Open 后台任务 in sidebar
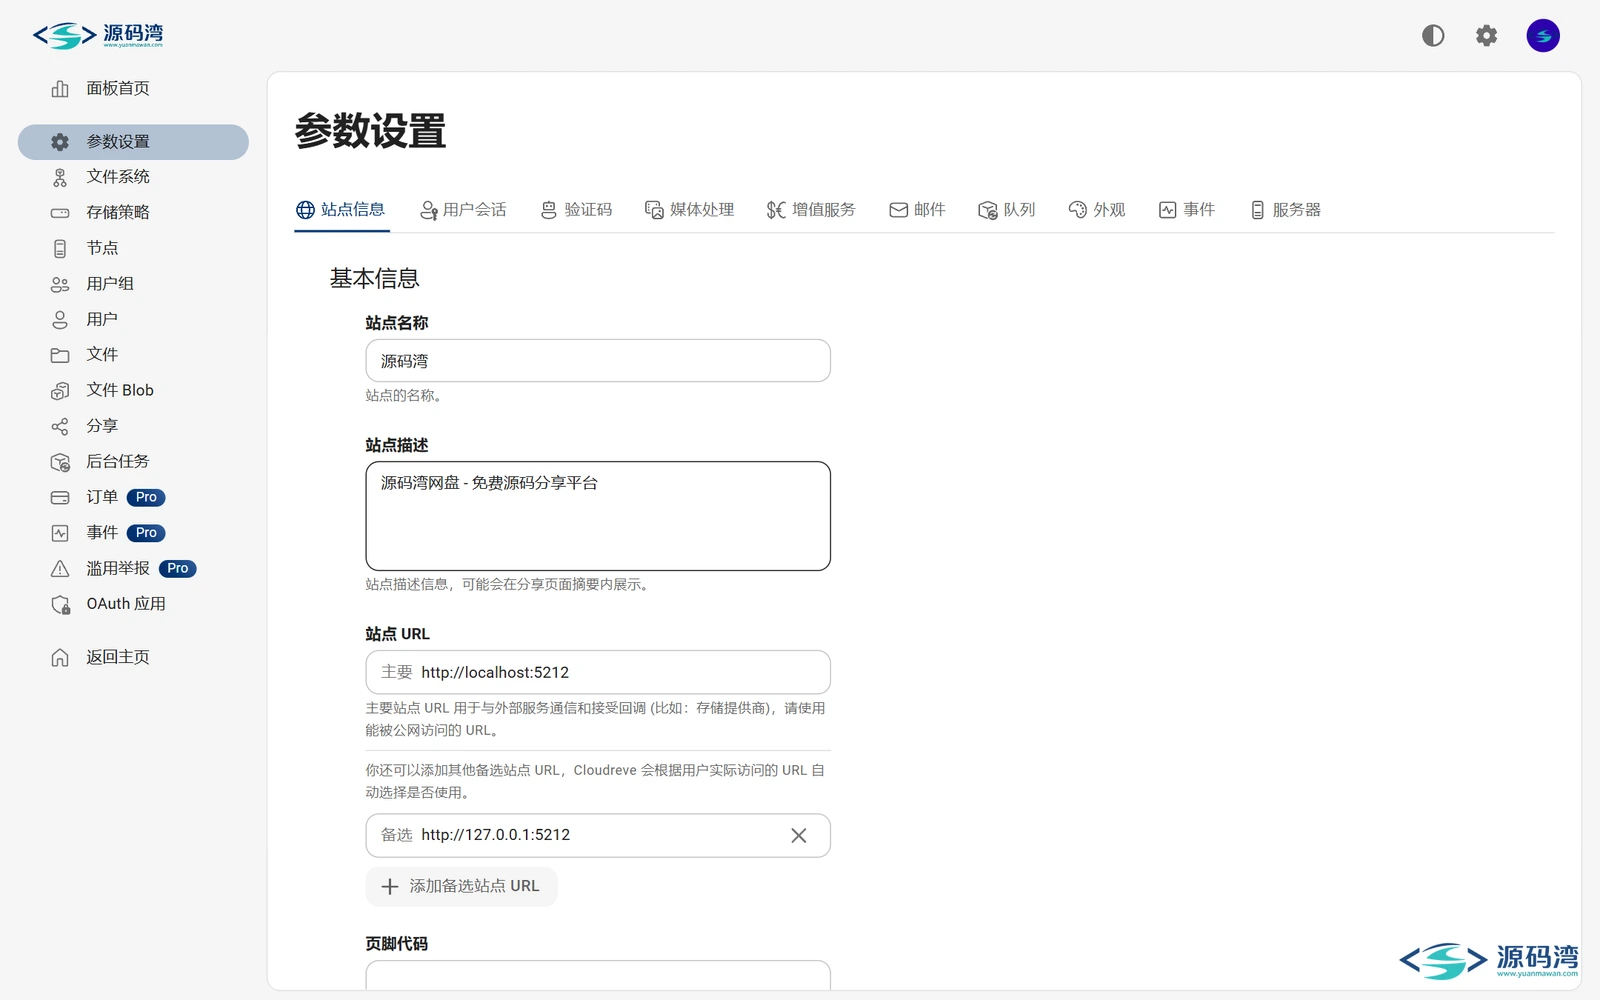 click(133, 462)
